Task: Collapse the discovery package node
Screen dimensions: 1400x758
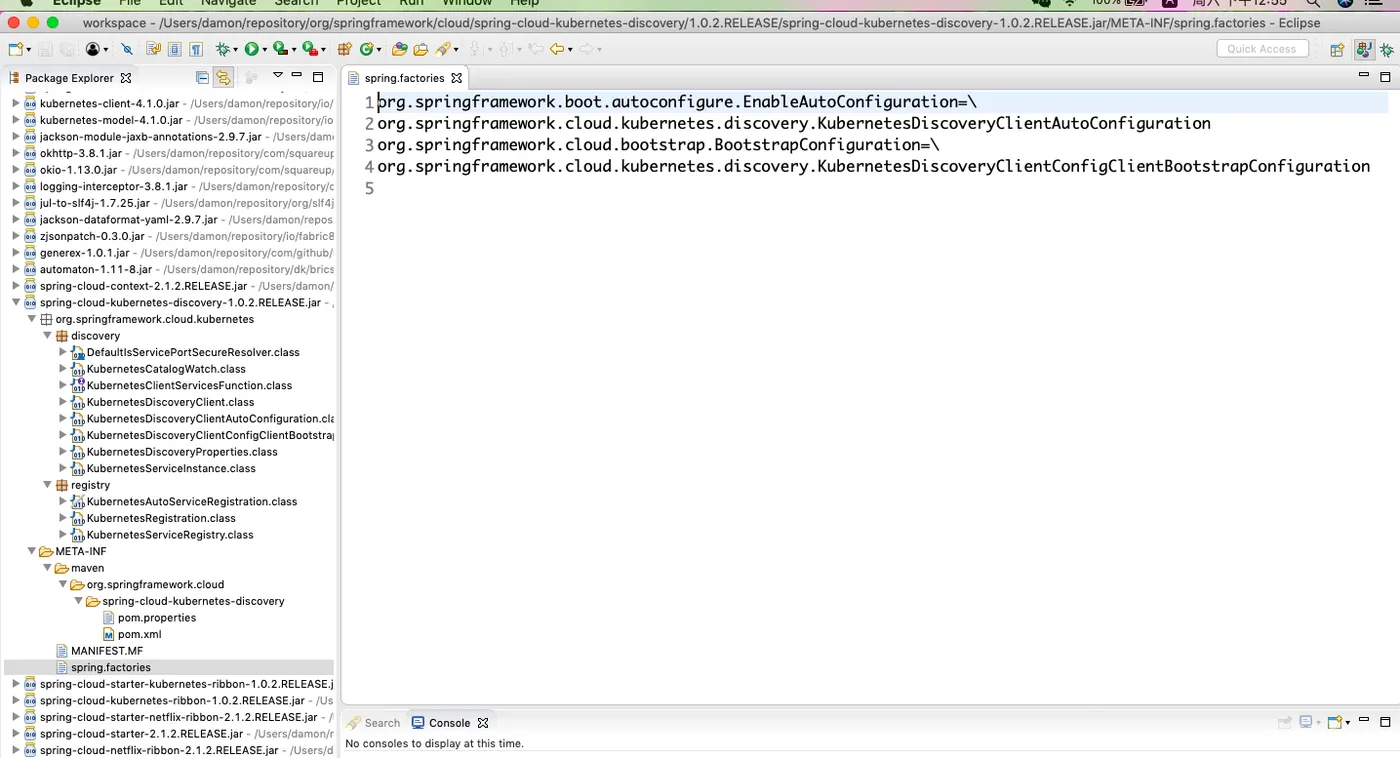Action: coord(47,336)
